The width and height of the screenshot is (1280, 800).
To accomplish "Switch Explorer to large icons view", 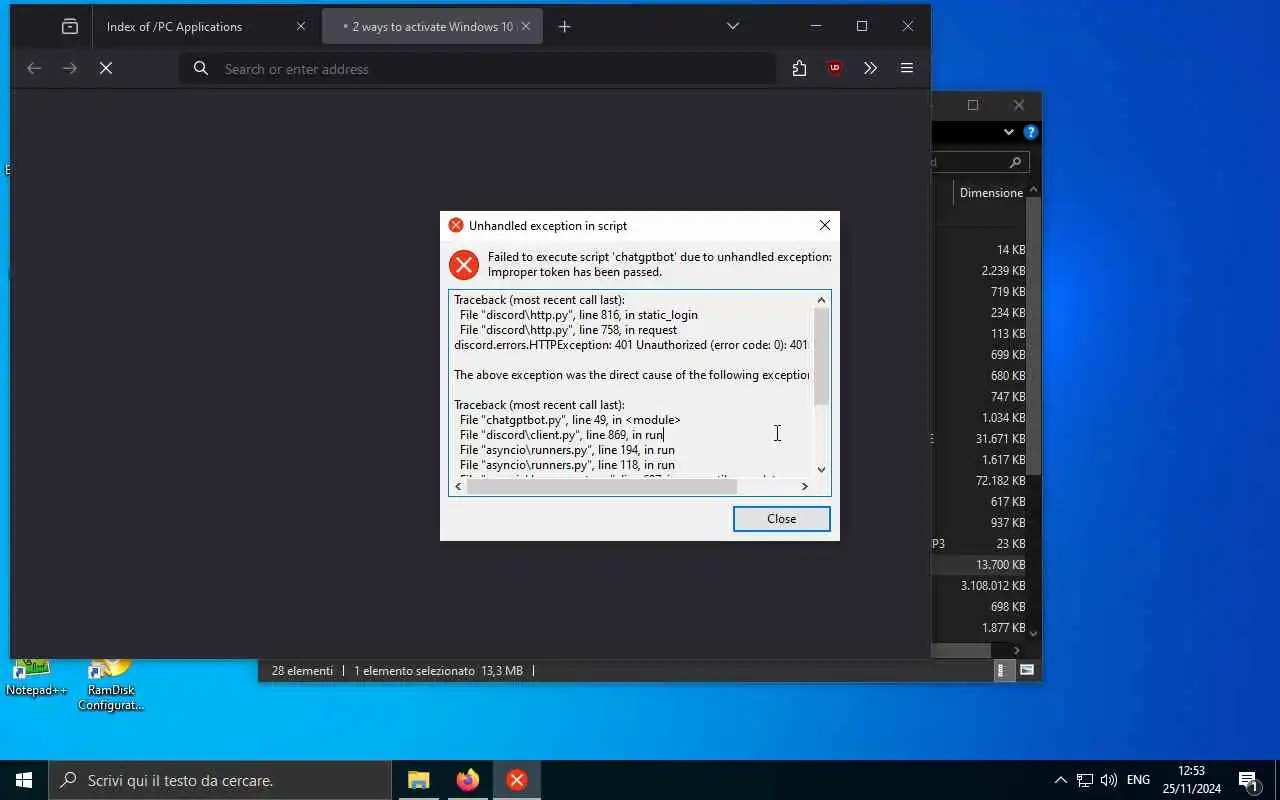I will coord(1027,671).
